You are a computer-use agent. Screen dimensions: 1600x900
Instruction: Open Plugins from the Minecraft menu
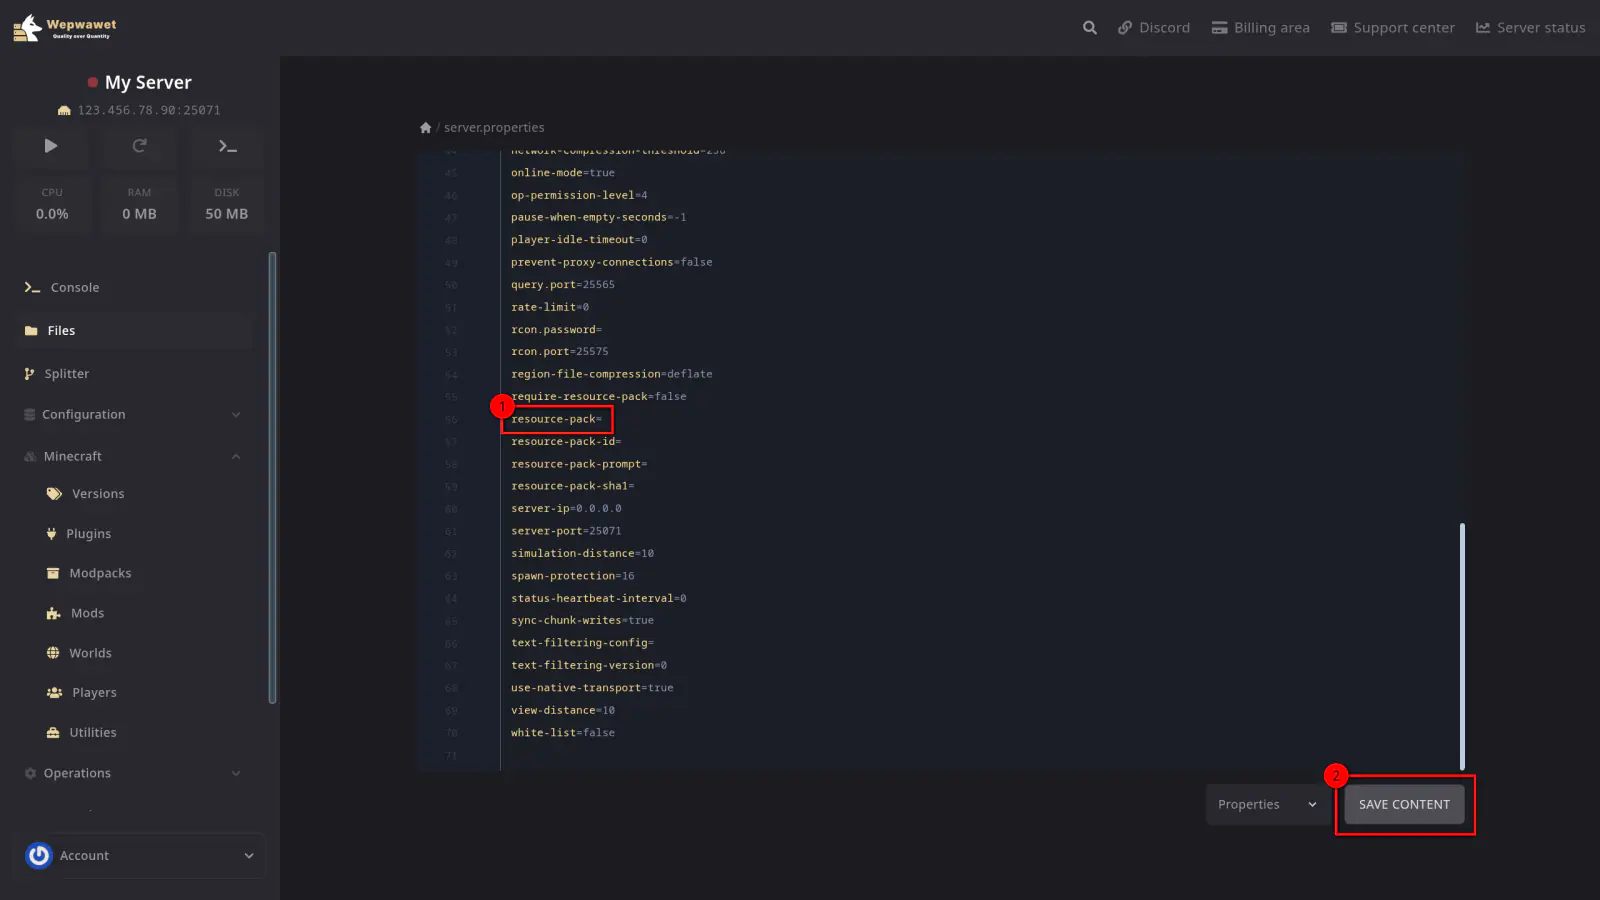pos(88,534)
